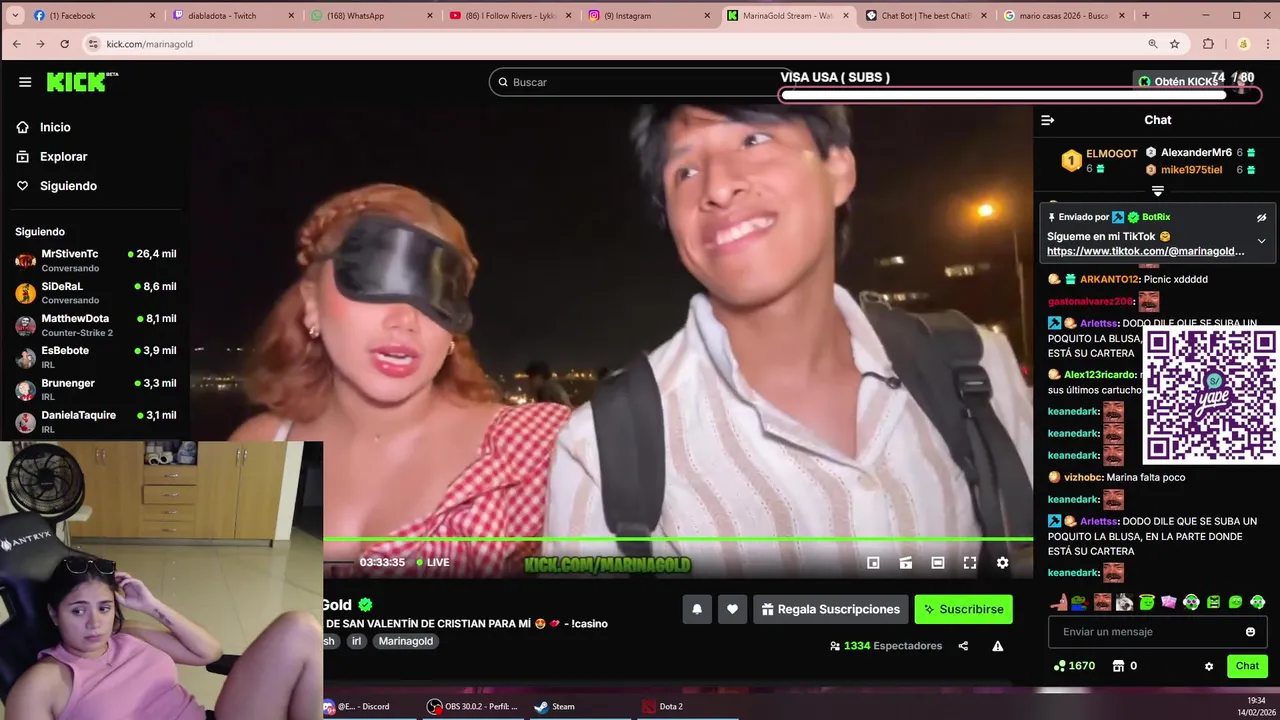Click the clip creation icon
This screenshot has width=1280, height=720.
[905, 563]
